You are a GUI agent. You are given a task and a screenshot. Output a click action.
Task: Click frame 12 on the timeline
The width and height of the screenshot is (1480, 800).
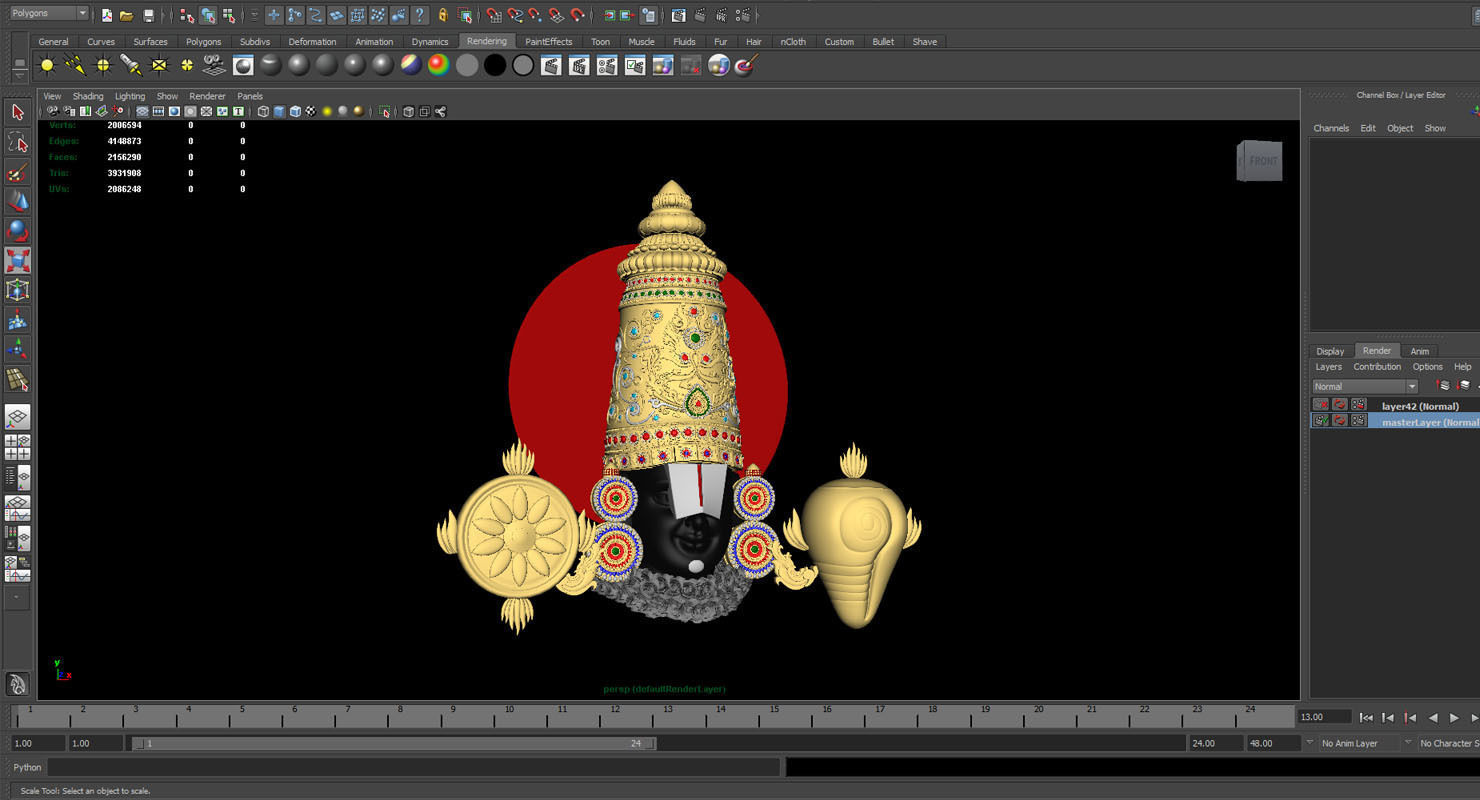(x=613, y=716)
